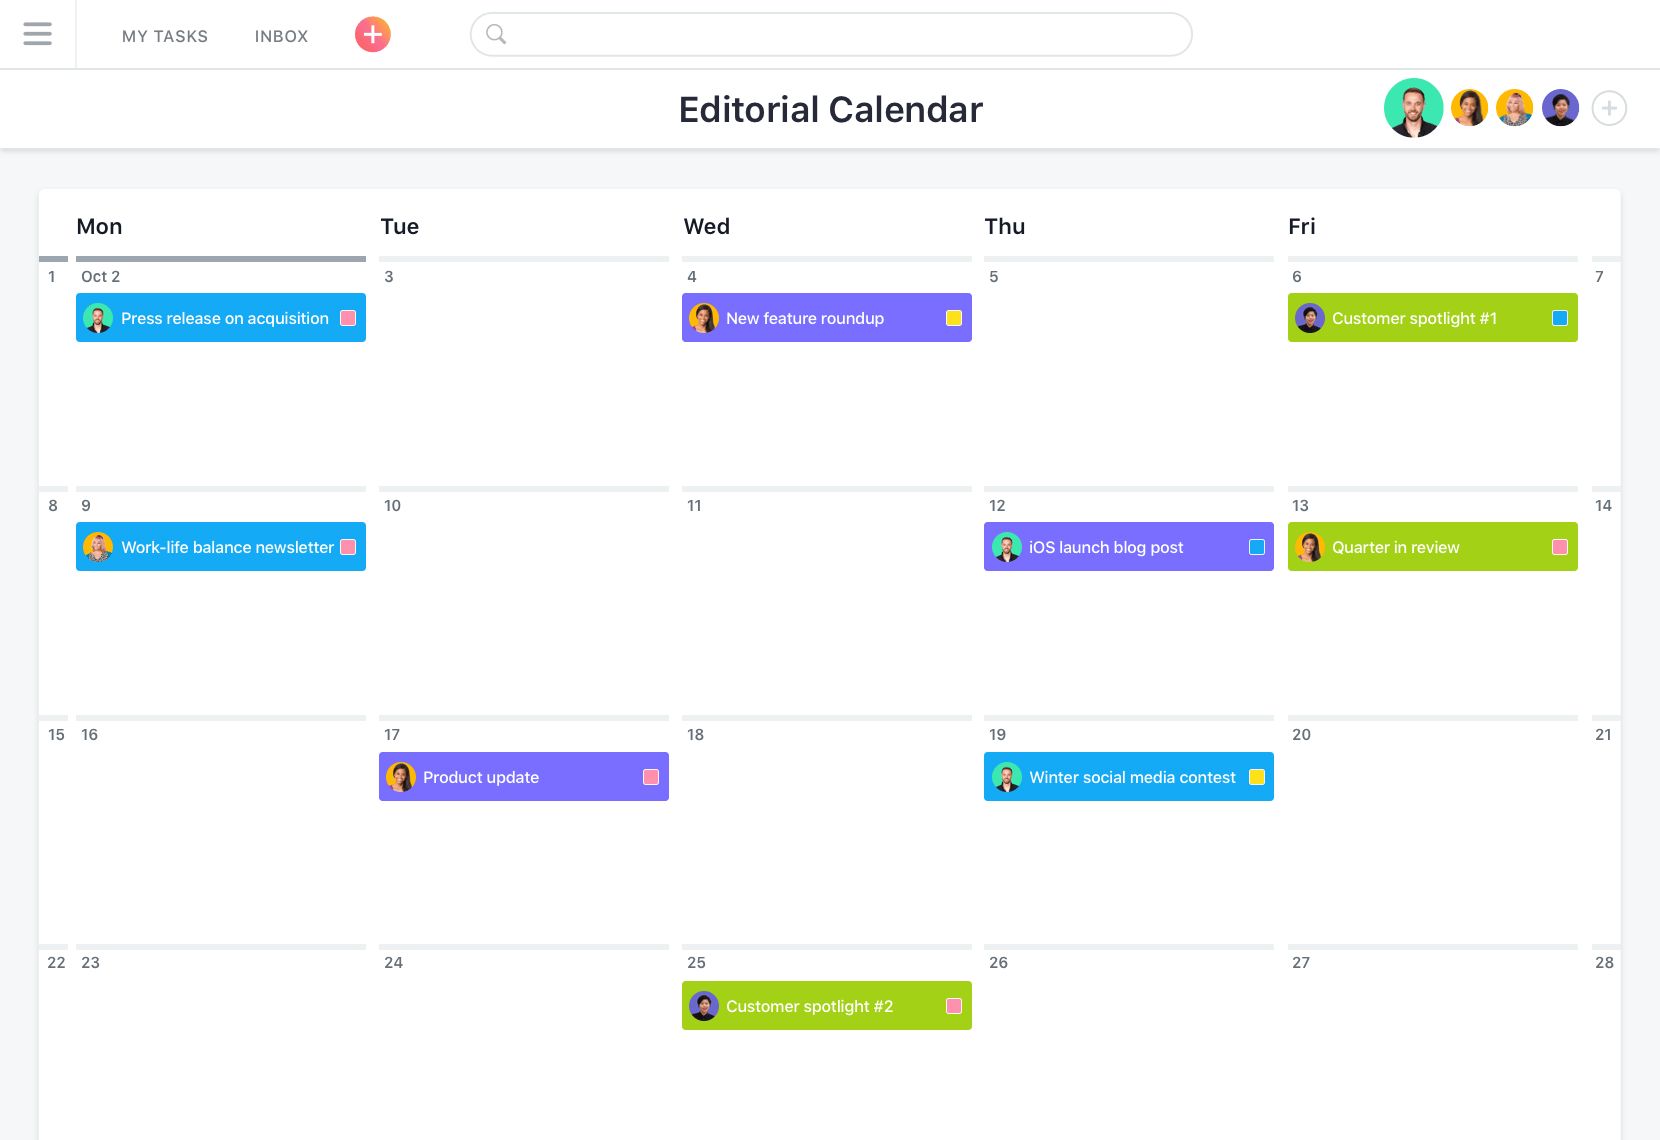Image resolution: width=1660 pixels, height=1140 pixels.
Task: Click the assignee avatar on iOS launch blog post
Action: click(x=1007, y=547)
